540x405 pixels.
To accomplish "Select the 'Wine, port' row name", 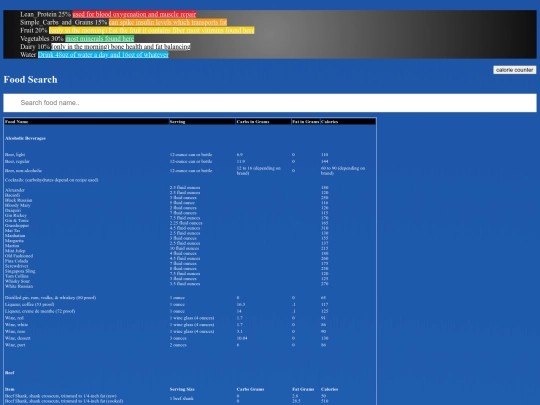I will click(x=15, y=345).
